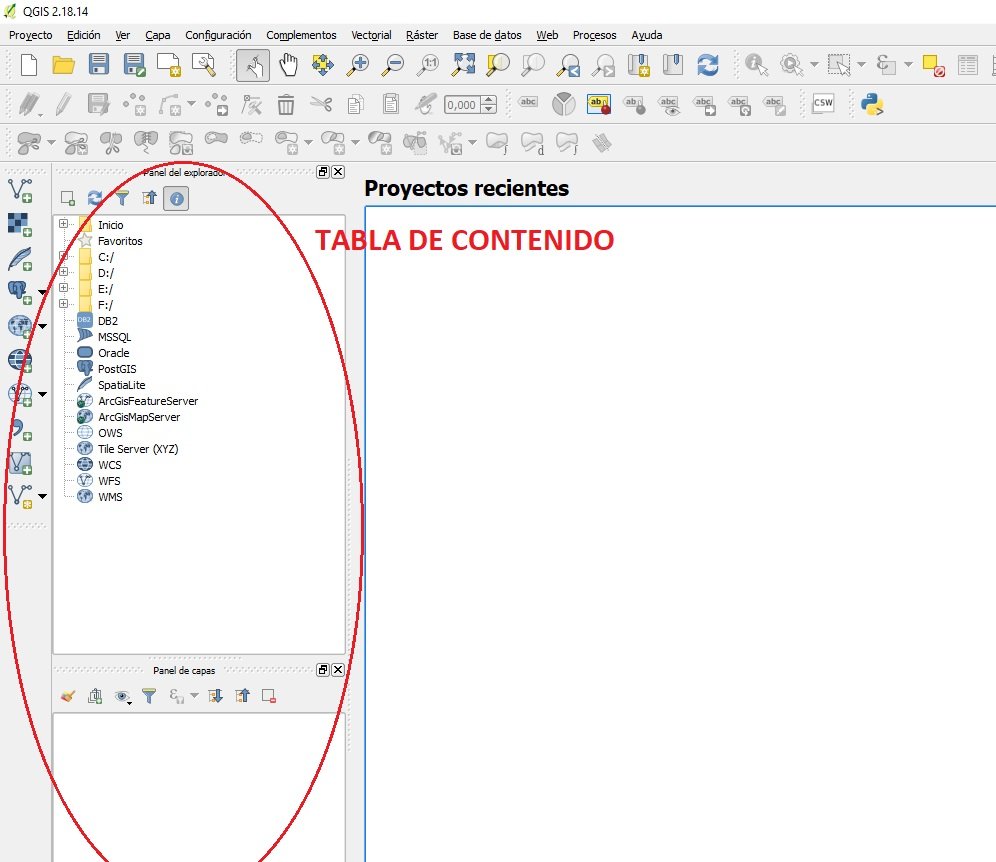The height and width of the screenshot is (862, 996).
Task: Click Expand All in the layers panel
Action: click(x=215, y=696)
